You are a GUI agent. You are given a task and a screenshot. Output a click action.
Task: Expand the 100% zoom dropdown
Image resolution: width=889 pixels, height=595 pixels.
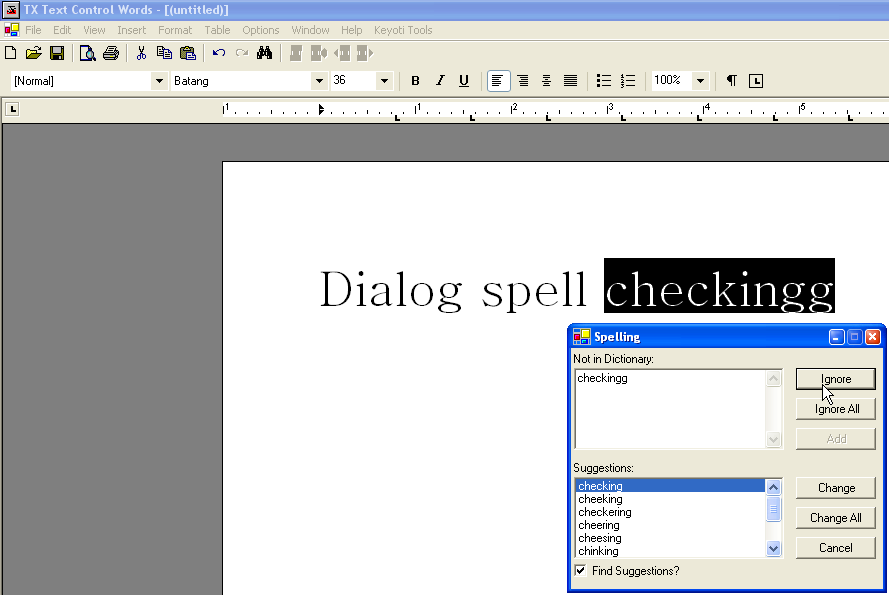click(700, 81)
